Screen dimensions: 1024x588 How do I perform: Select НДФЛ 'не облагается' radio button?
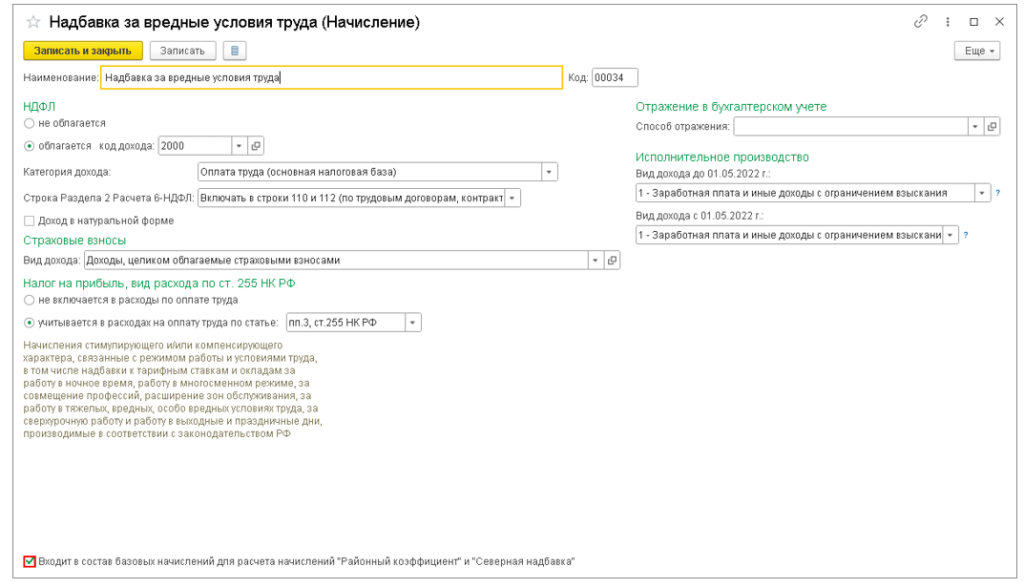[30, 123]
